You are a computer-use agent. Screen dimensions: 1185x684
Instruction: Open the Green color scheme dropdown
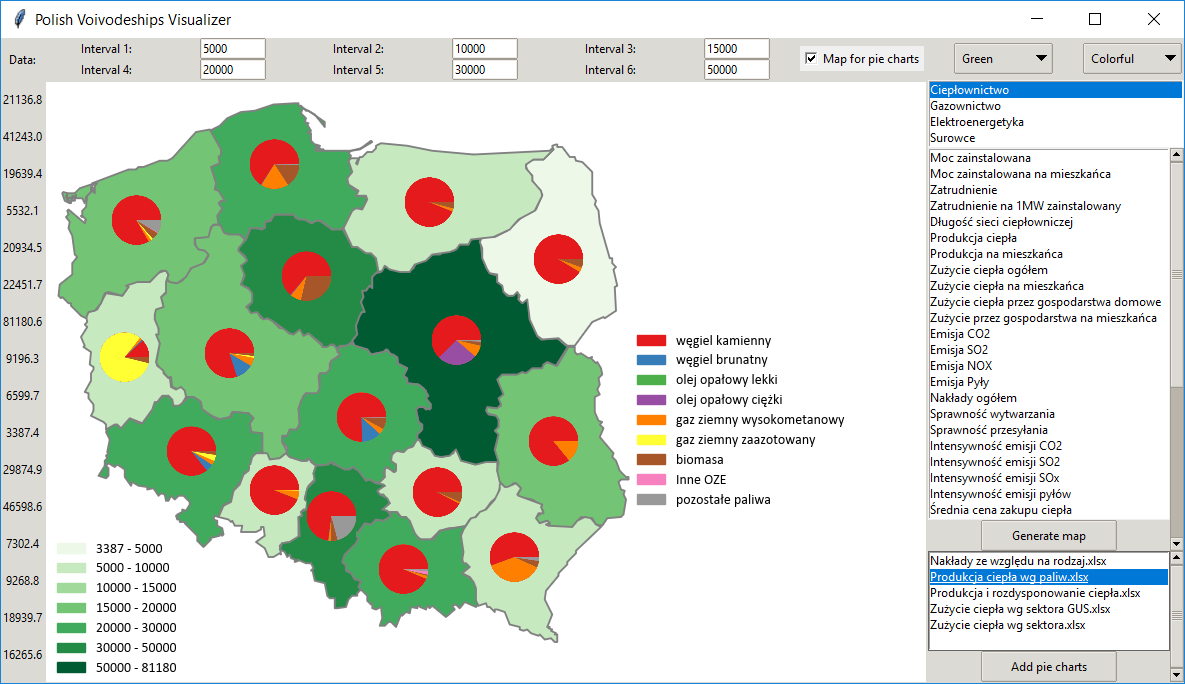(1003, 59)
